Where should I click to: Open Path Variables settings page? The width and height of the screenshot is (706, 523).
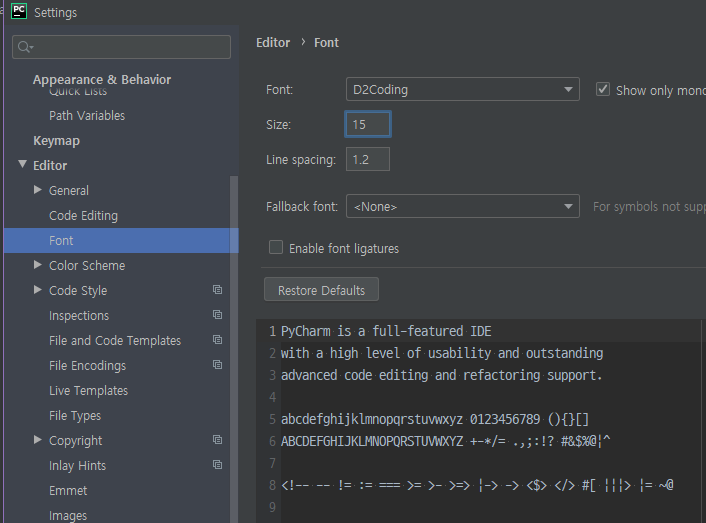coord(87,116)
